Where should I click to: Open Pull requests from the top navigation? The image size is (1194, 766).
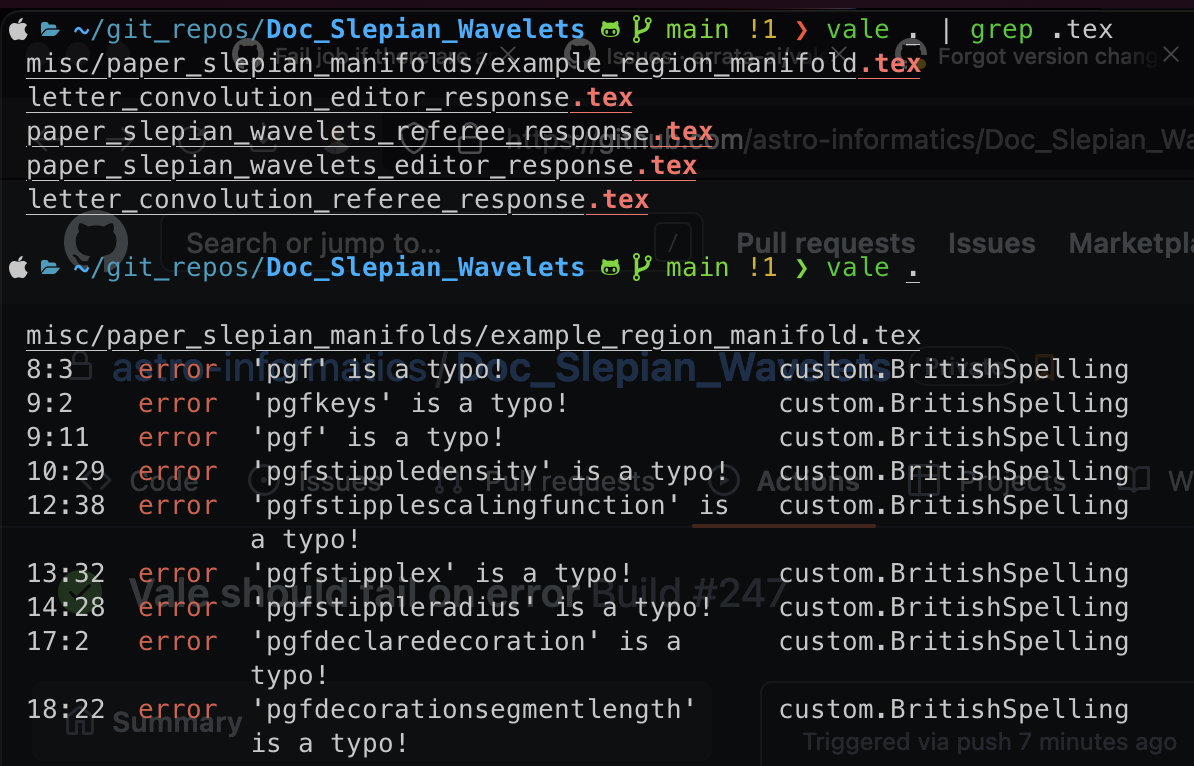[x=825, y=243]
